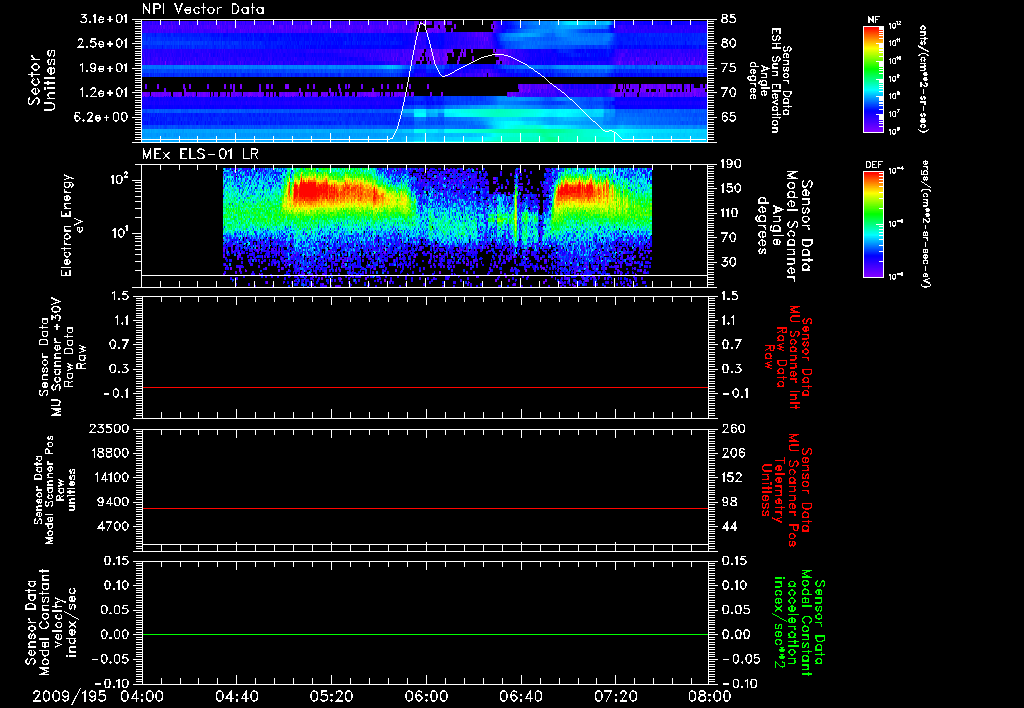Click the 44 telemetry tick value
The width and height of the screenshot is (1024, 708).
click(x=729, y=526)
